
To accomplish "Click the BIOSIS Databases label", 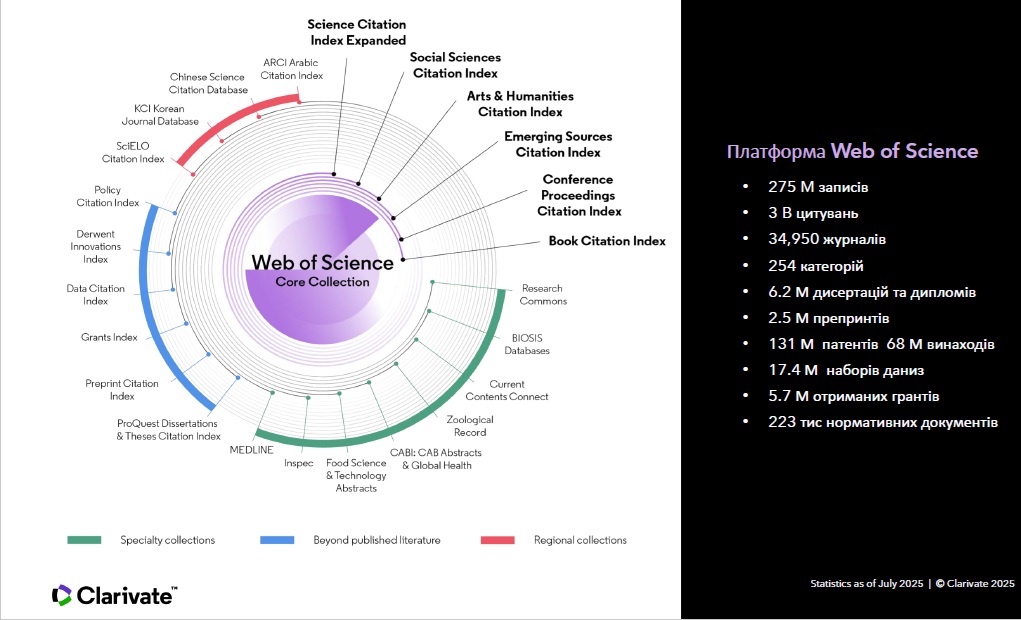I will [x=526, y=344].
